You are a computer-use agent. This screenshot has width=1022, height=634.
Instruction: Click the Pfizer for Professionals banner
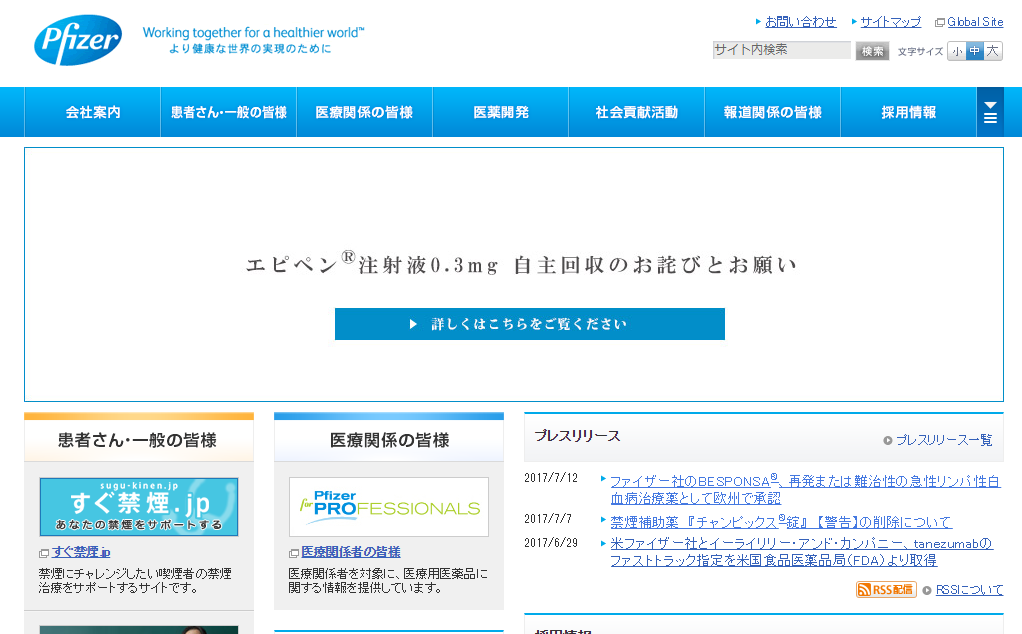pos(388,507)
